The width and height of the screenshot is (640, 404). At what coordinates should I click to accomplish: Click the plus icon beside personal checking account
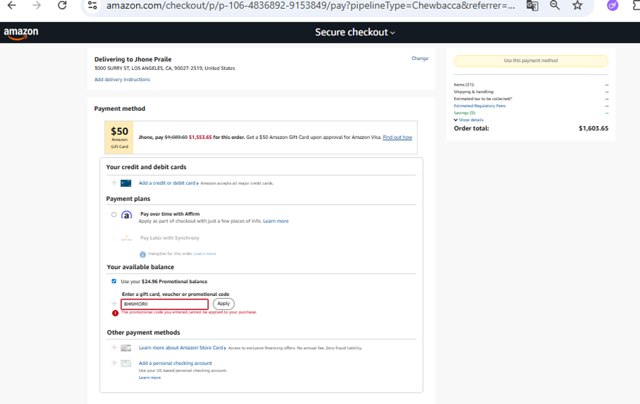click(x=114, y=363)
